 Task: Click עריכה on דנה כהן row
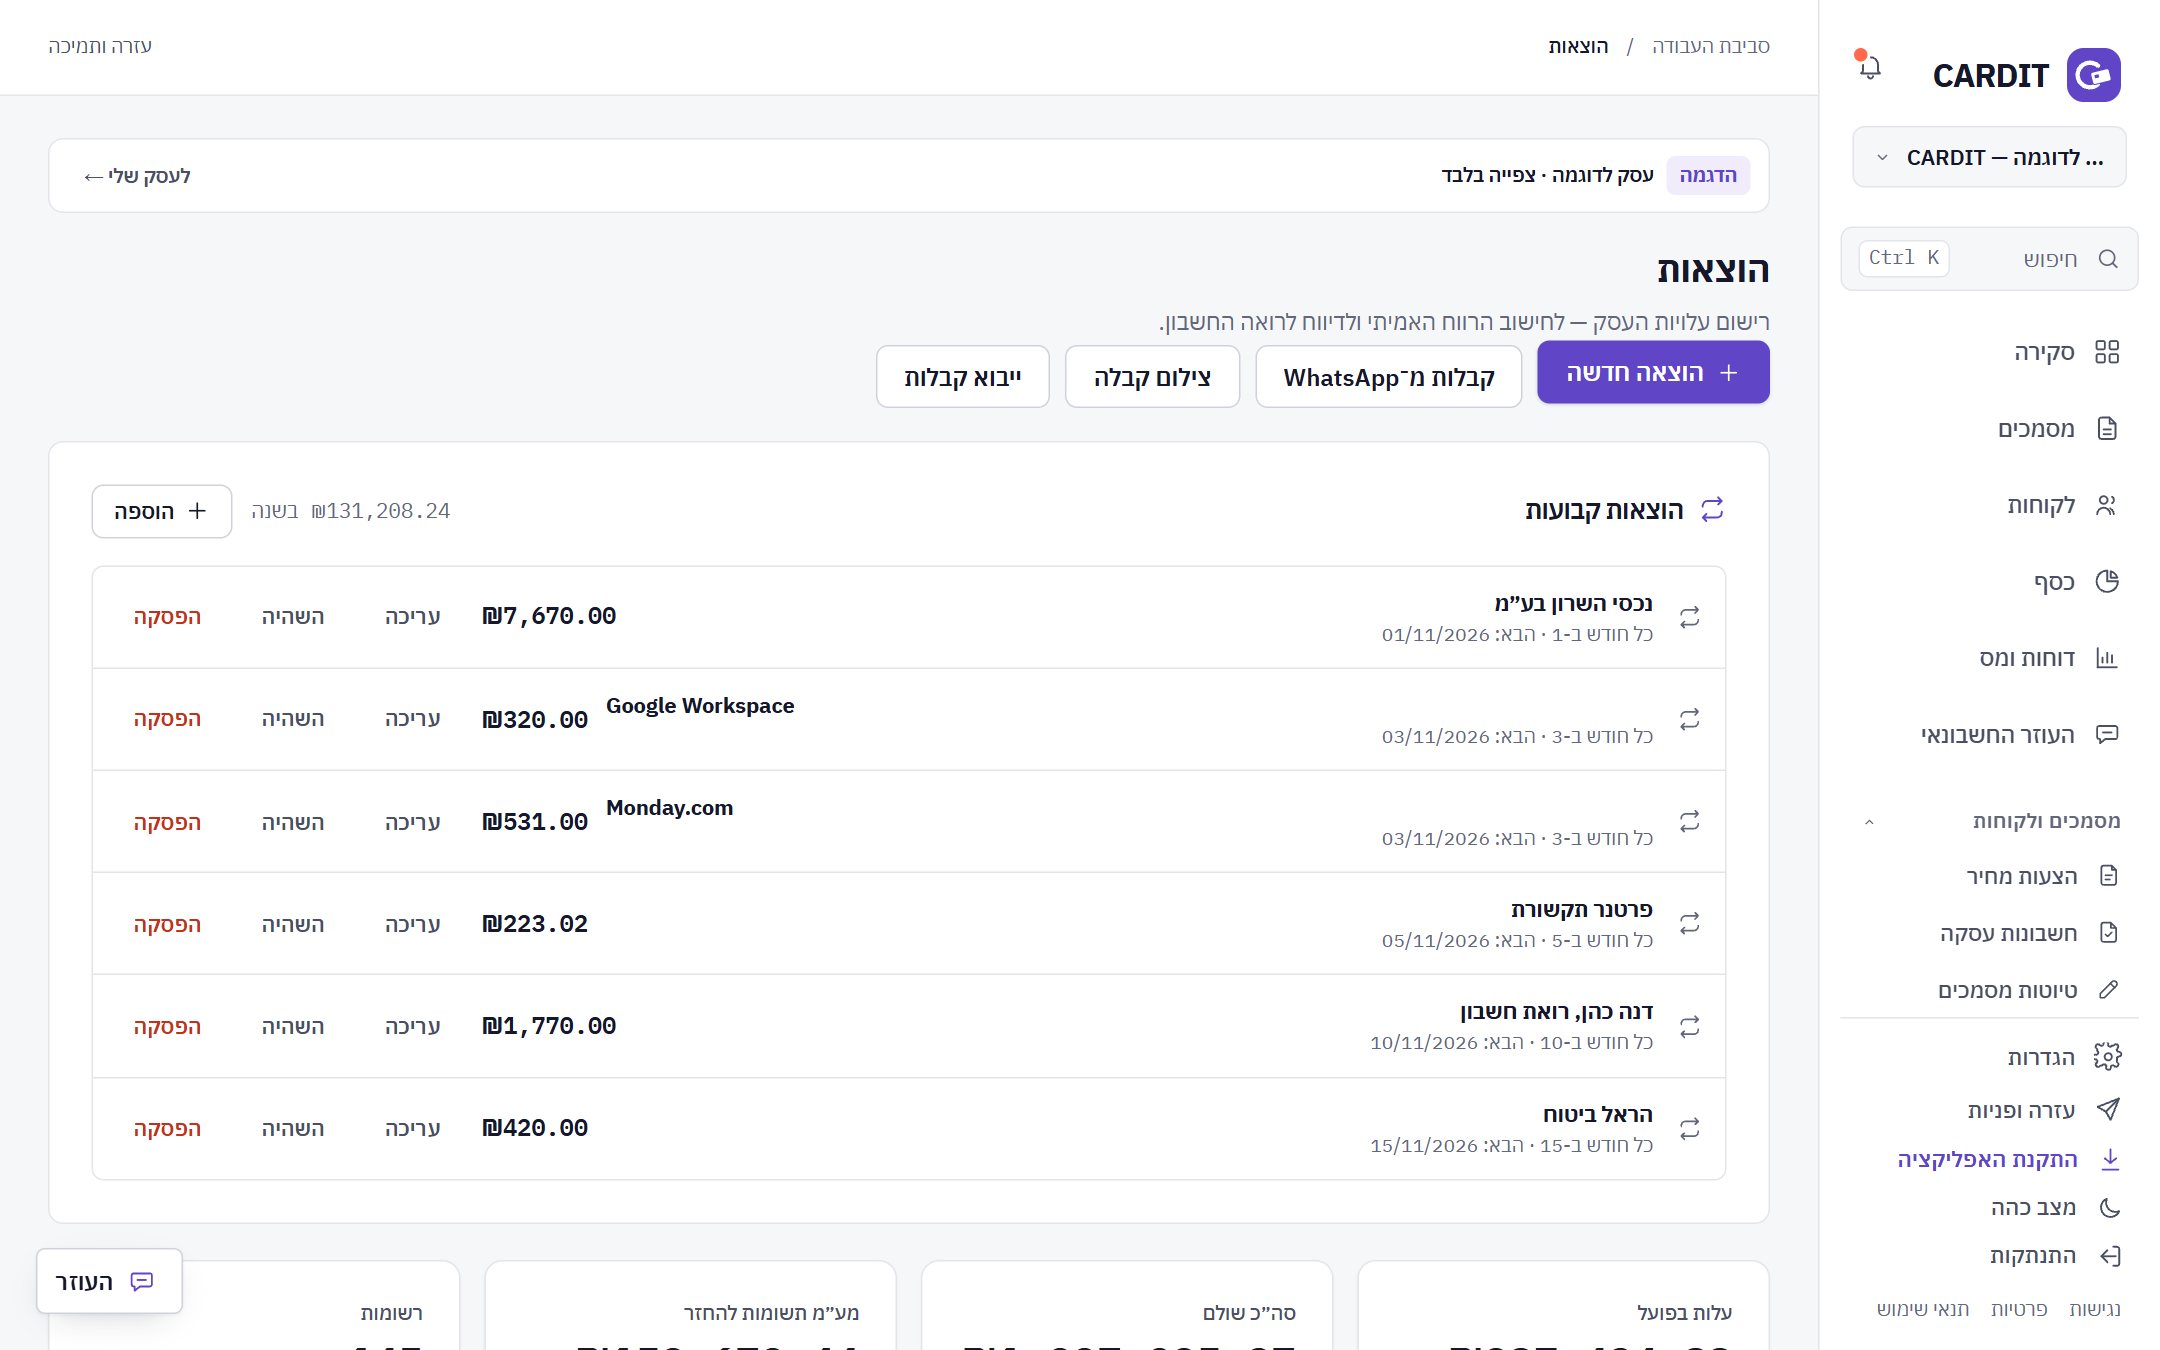413,1027
